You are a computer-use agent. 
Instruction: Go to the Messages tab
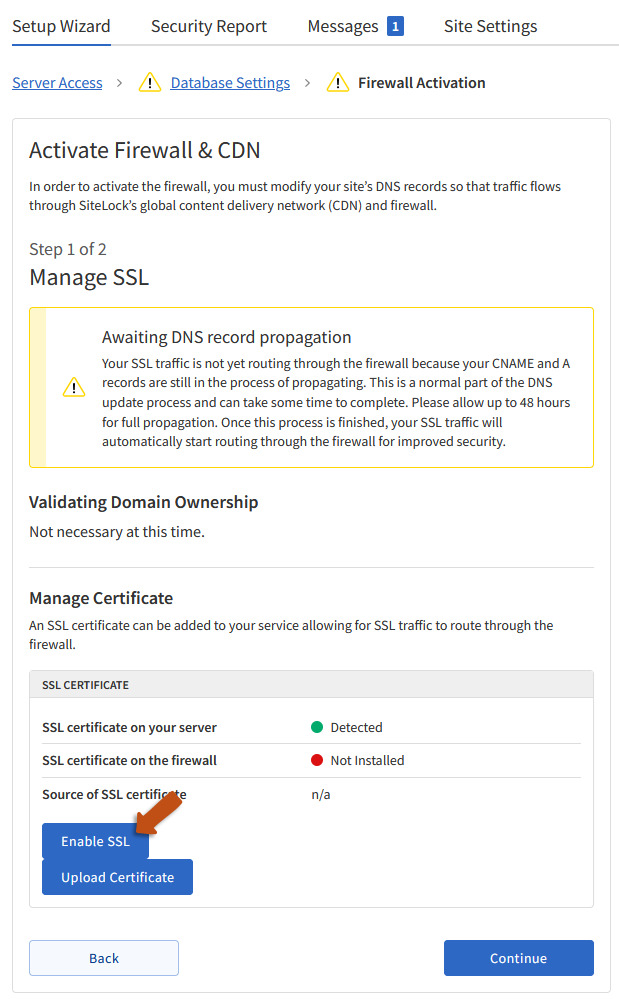point(342,27)
